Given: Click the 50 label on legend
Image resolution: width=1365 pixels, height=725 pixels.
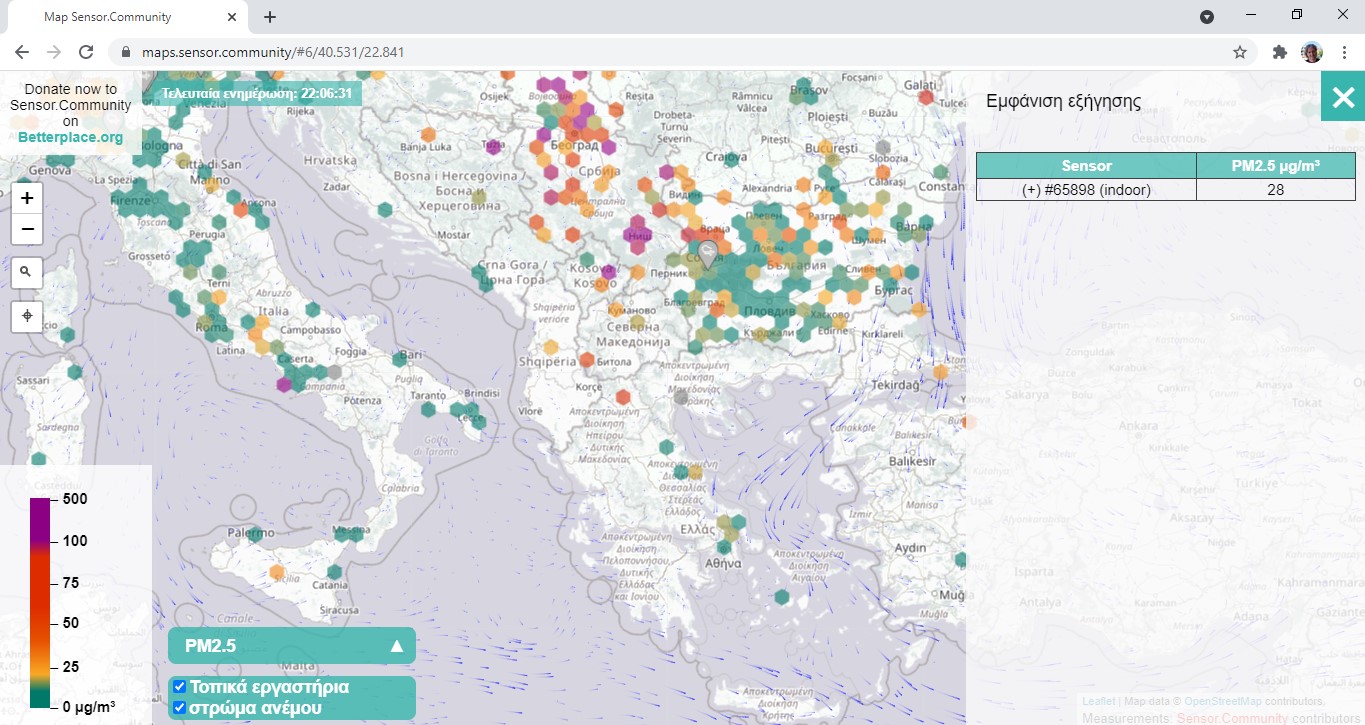Looking at the screenshot, I should (x=71, y=622).
